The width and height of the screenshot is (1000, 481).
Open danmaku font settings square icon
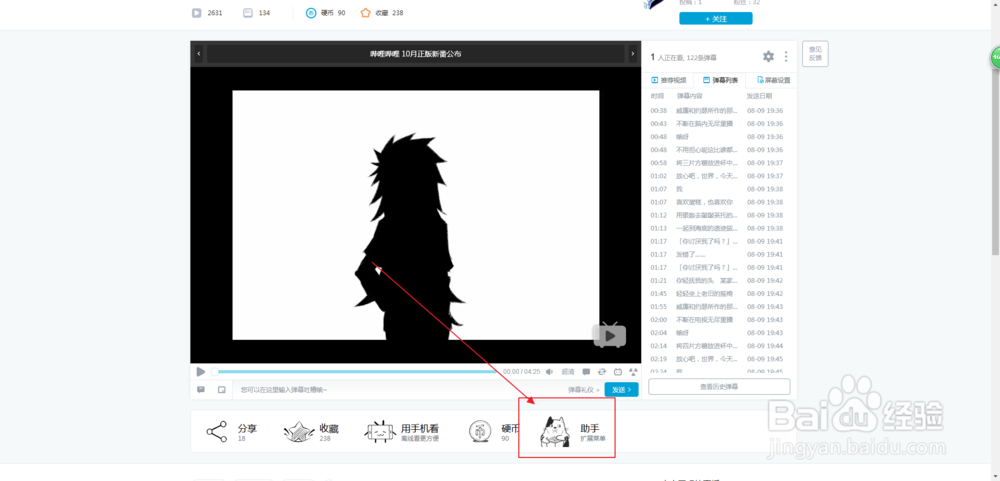coord(222,389)
